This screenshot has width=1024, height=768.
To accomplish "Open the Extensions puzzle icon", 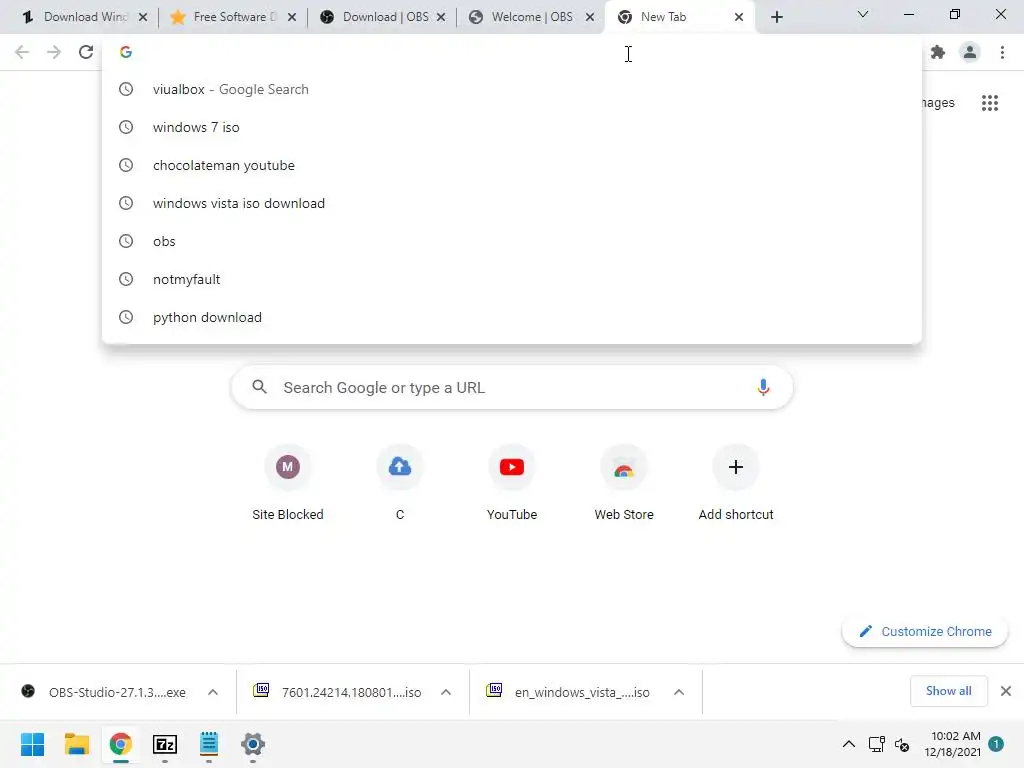I will point(938,52).
